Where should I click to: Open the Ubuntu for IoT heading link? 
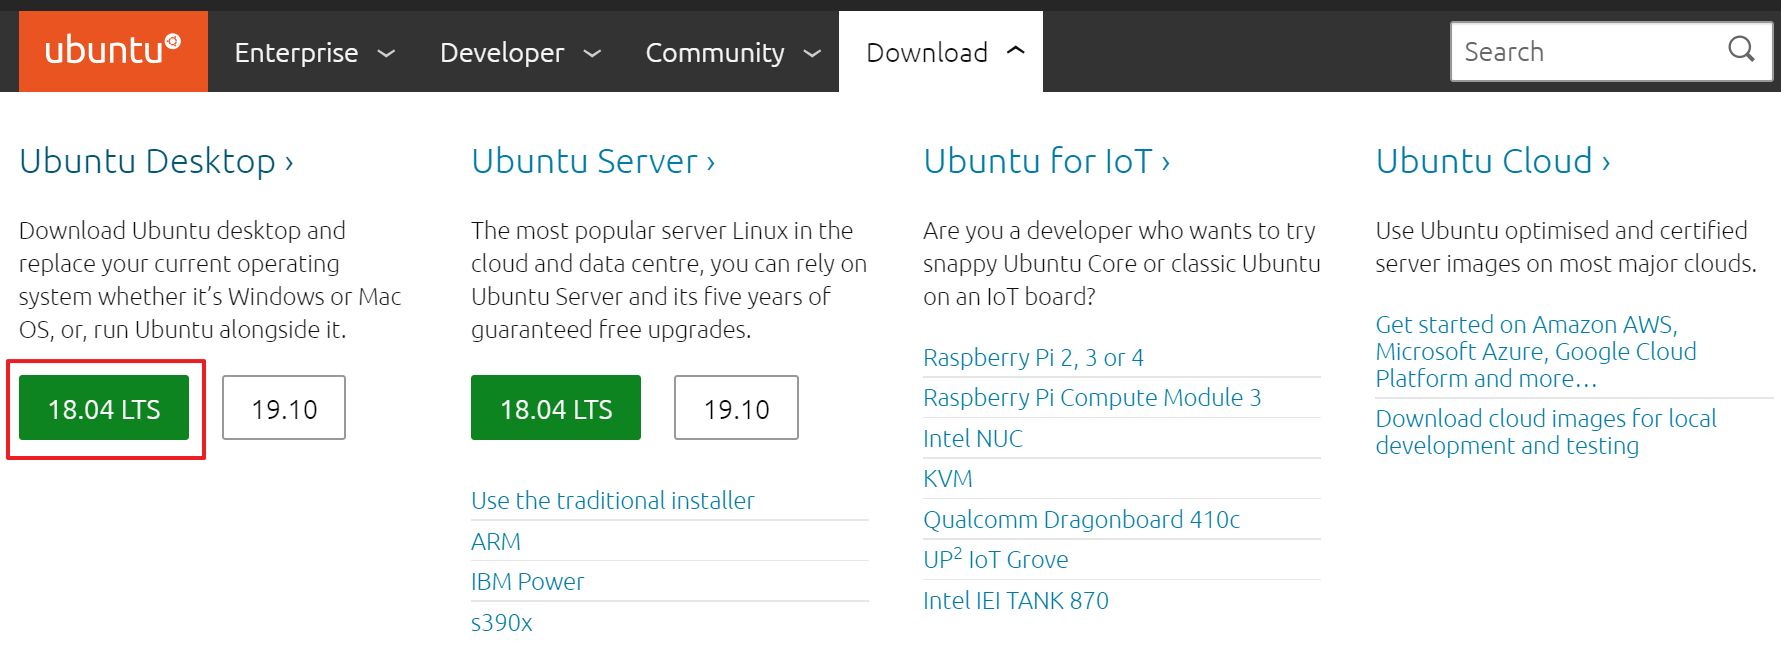[1047, 161]
